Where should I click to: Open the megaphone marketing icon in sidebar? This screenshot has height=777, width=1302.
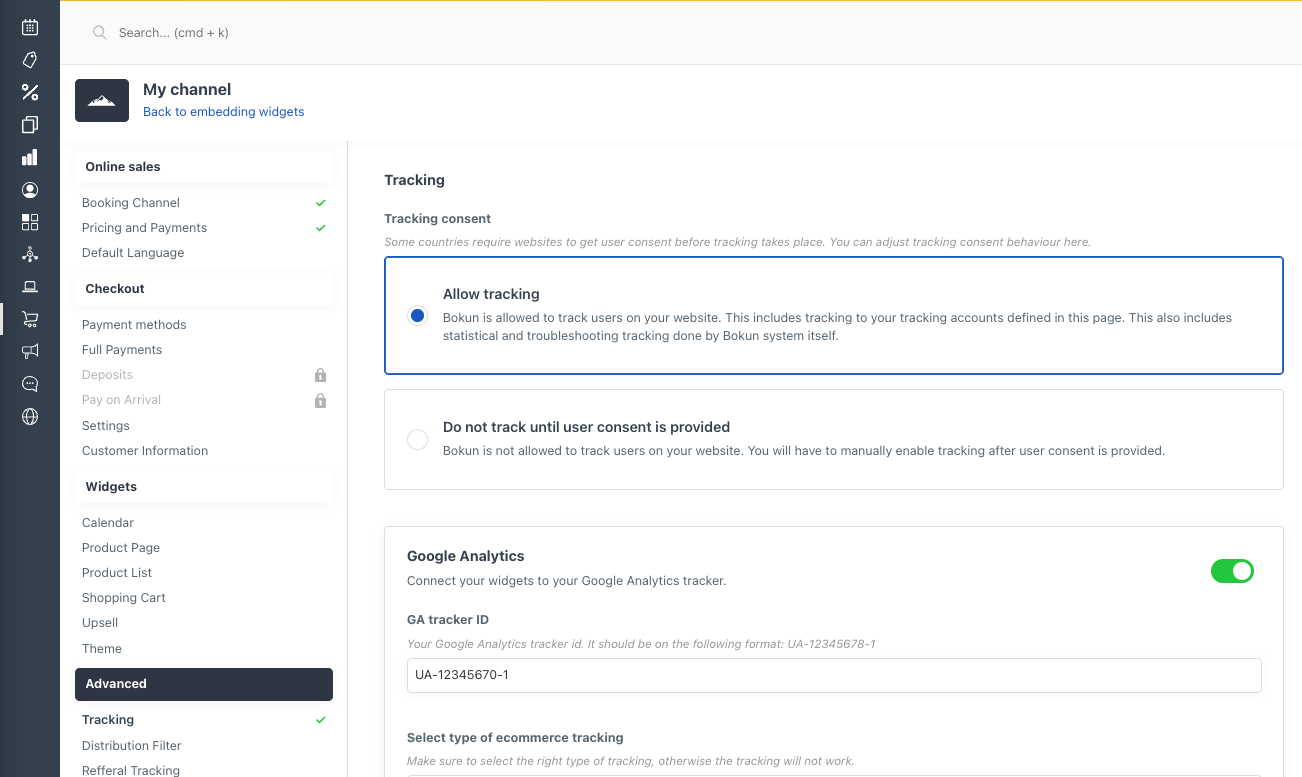pyautogui.click(x=30, y=351)
